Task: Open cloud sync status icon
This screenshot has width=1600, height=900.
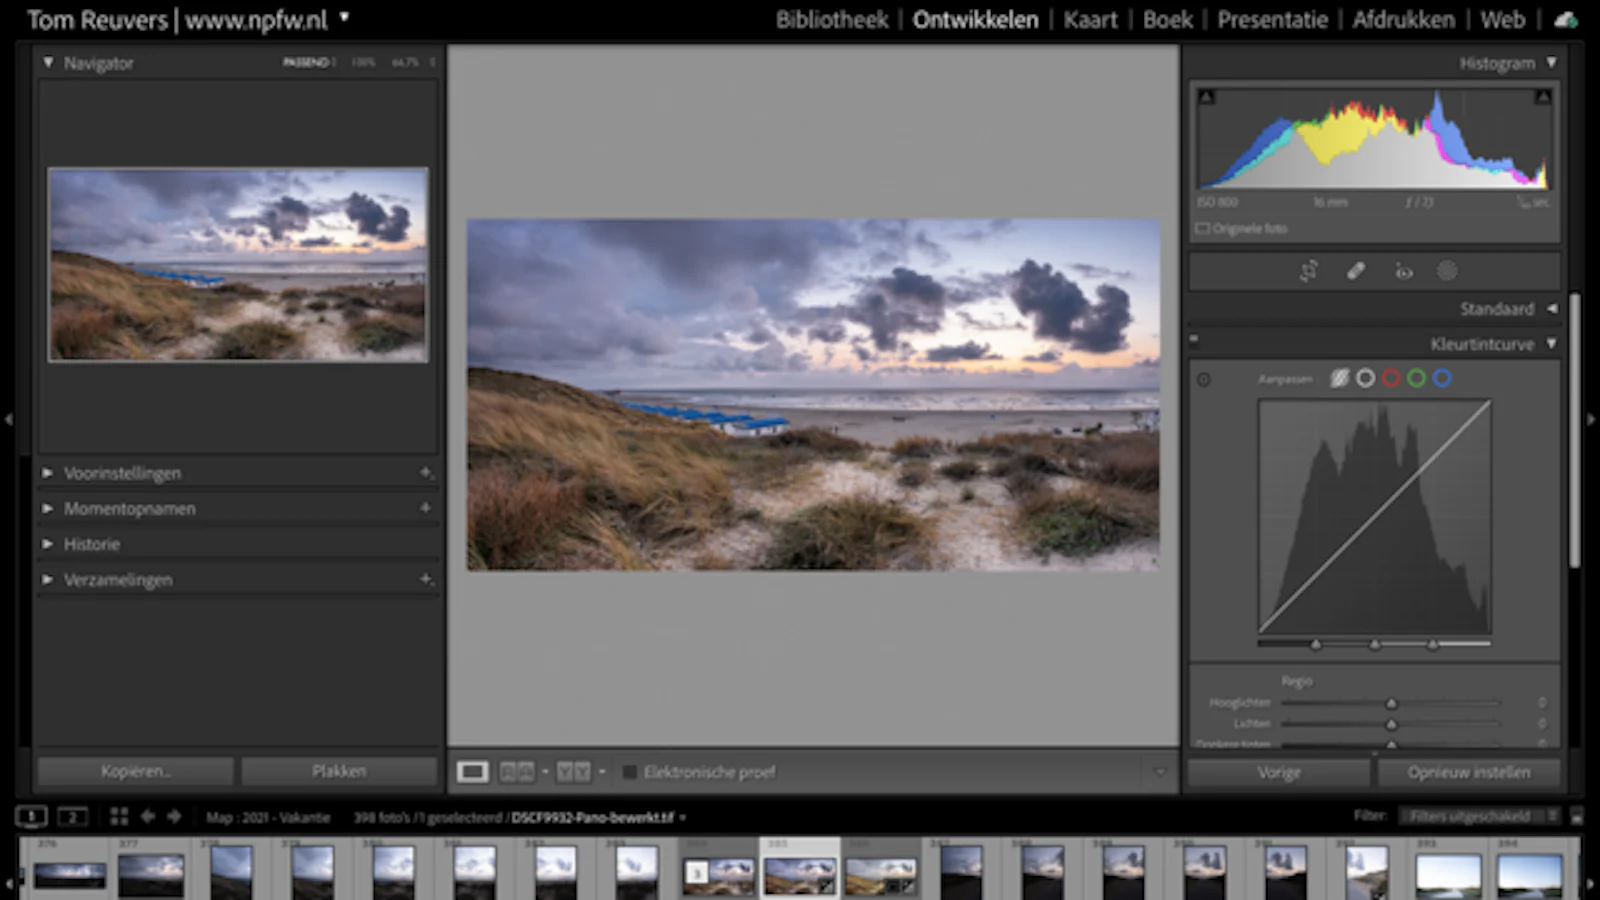Action: 1566,20
